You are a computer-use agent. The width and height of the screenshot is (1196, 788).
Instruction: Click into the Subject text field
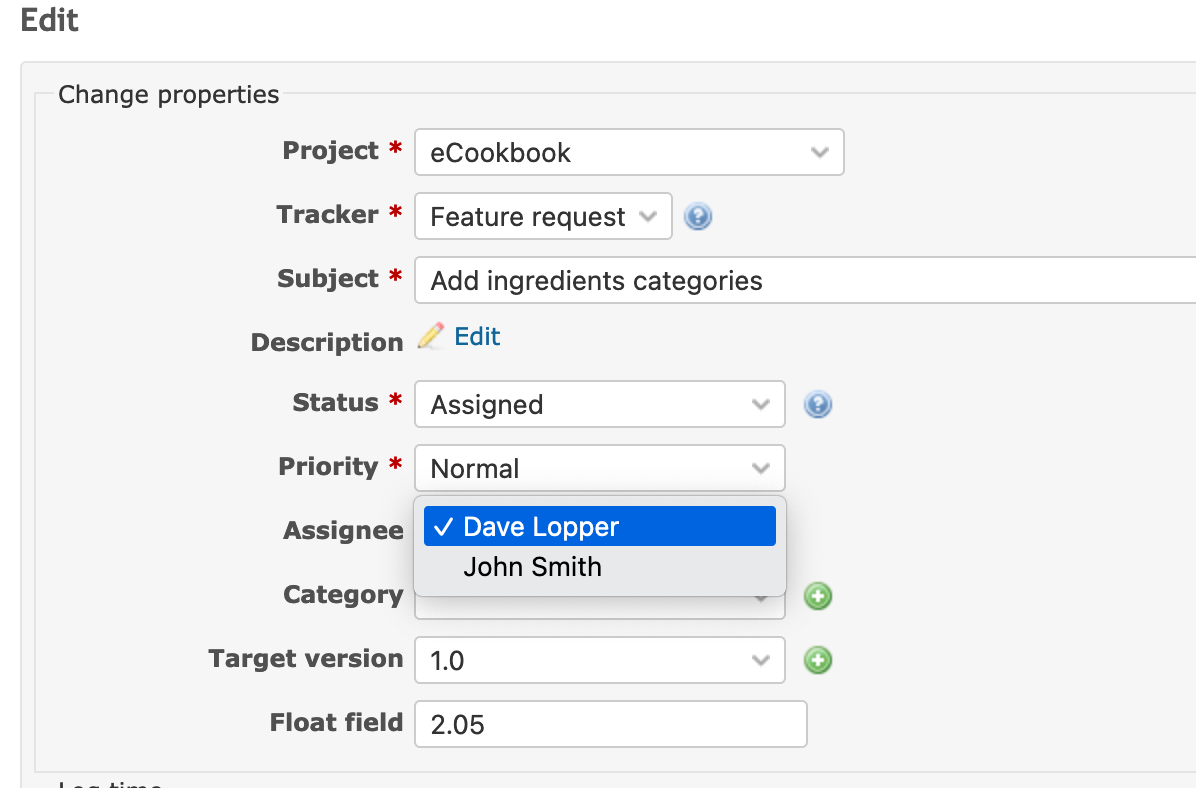click(805, 280)
